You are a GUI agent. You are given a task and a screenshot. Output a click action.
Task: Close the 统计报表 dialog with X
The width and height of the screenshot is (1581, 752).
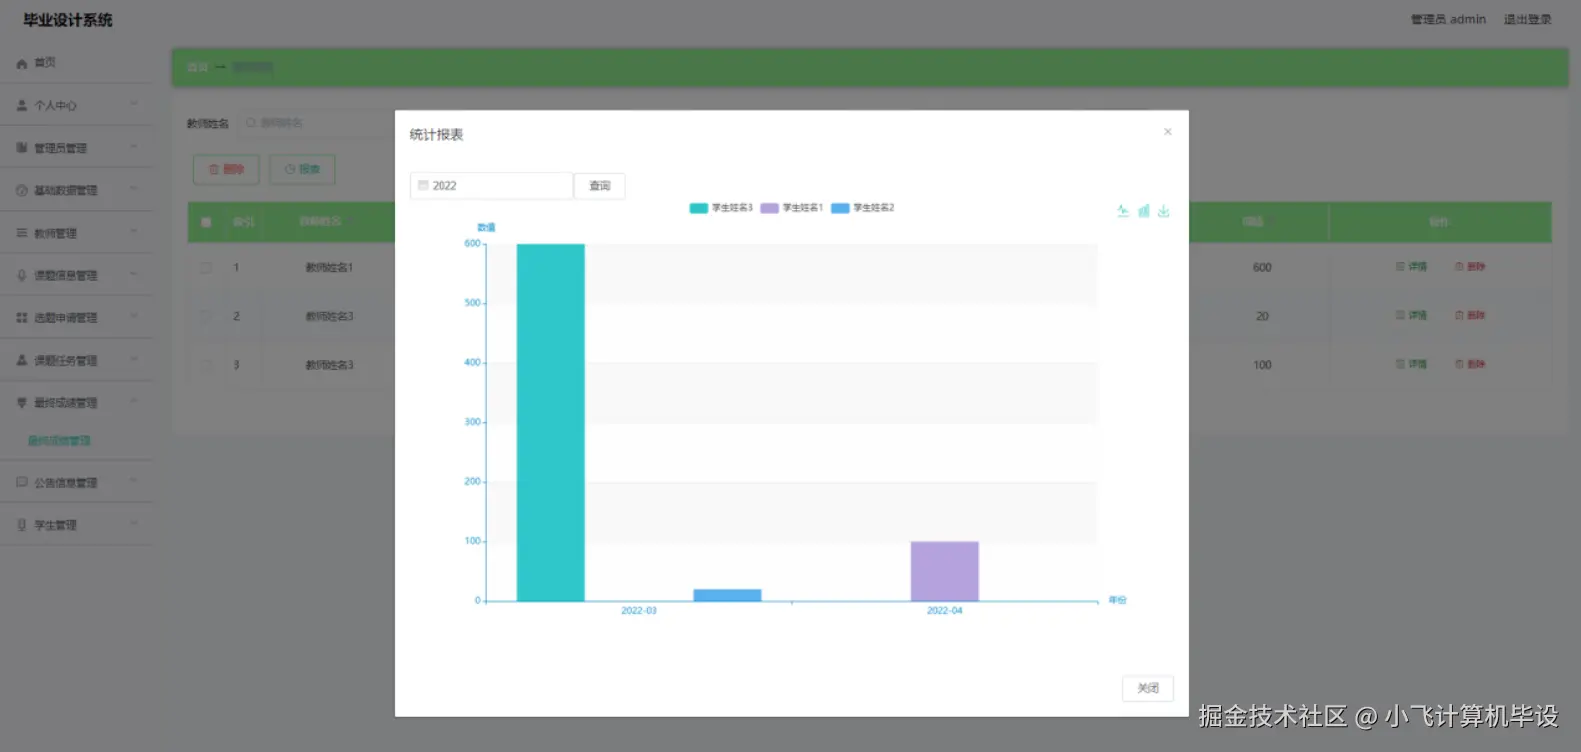(x=1167, y=132)
